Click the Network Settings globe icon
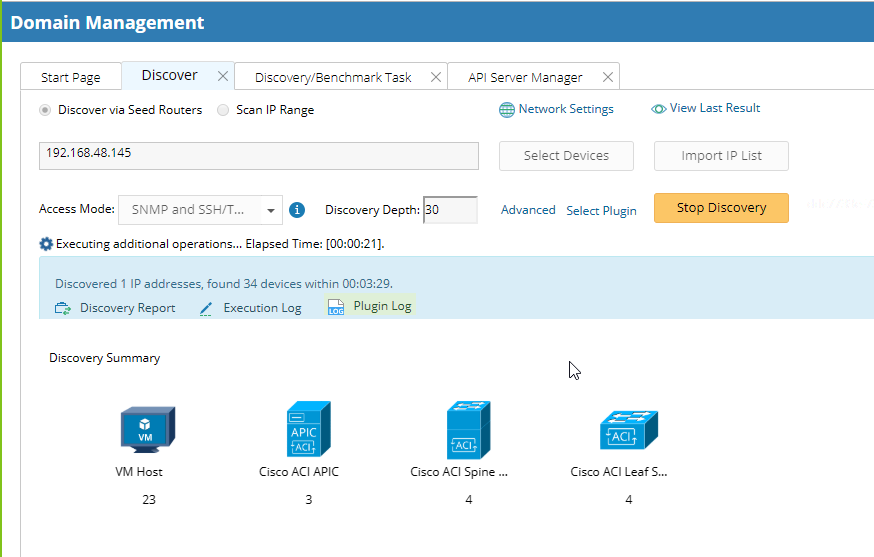The height and width of the screenshot is (557, 874). point(507,110)
